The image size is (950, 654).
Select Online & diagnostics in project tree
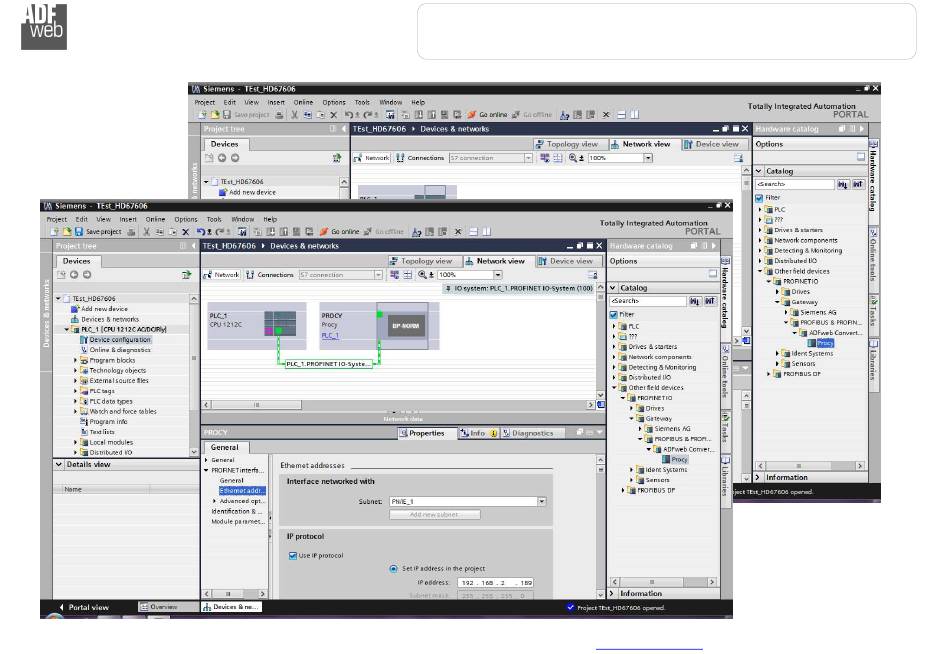coord(120,350)
